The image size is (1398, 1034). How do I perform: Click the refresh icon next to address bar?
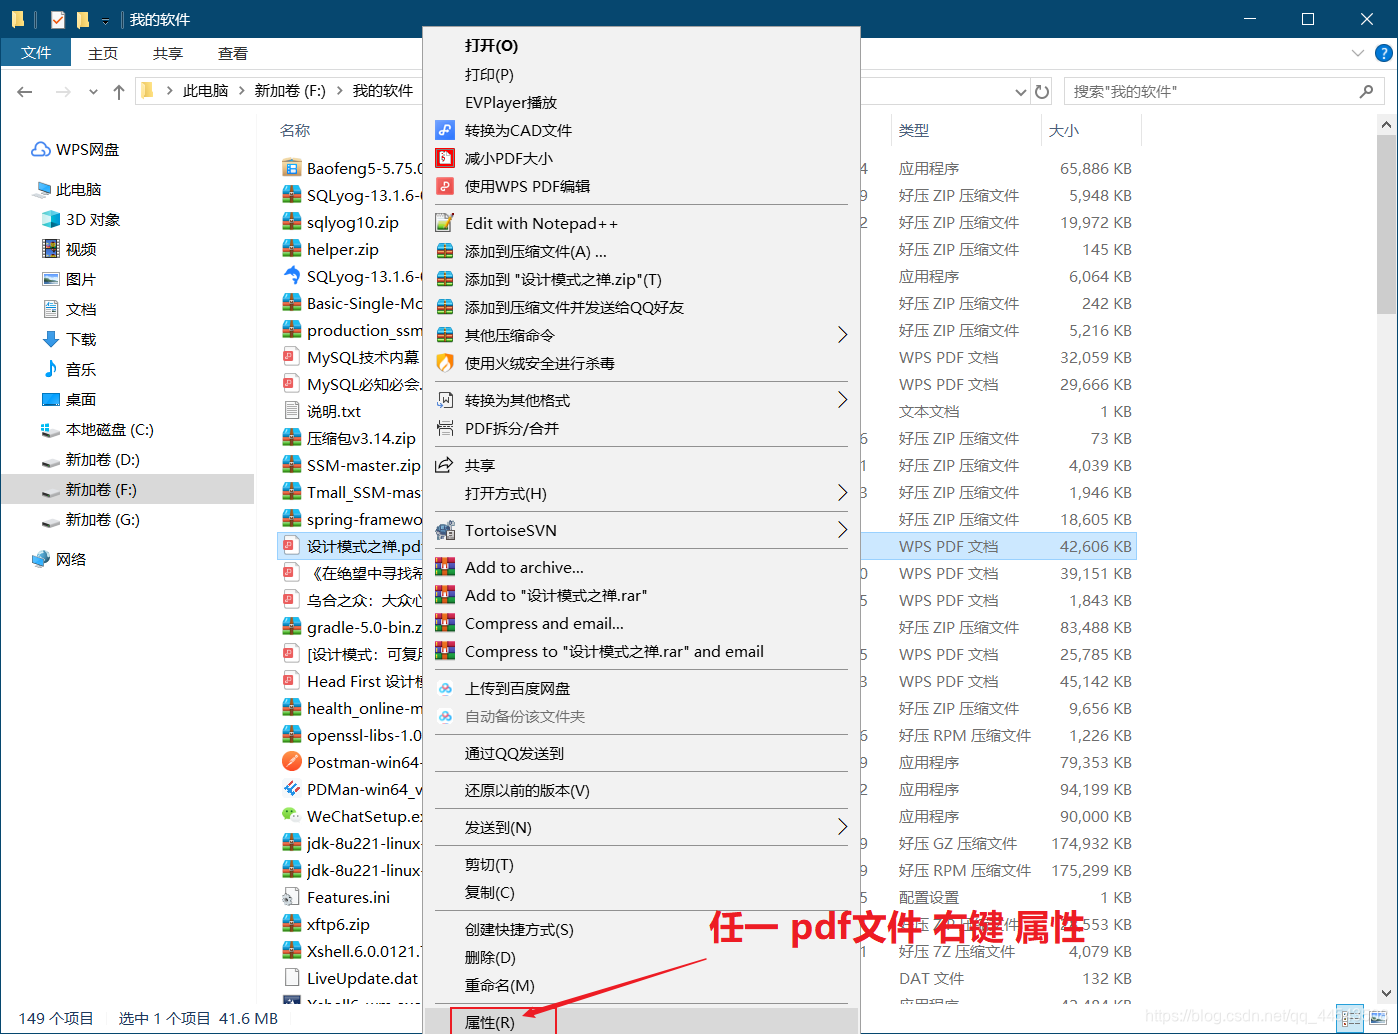pyautogui.click(x=1042, y=91)
